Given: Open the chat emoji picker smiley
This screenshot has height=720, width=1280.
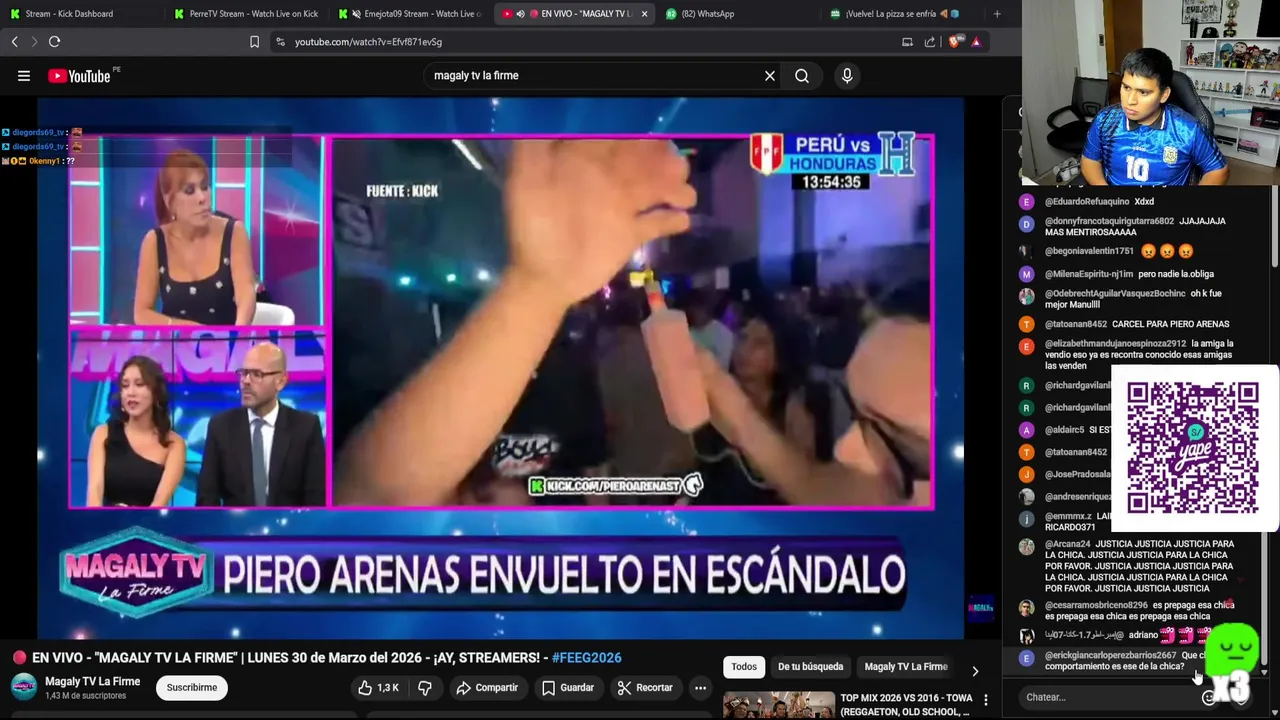Looking at the screenshot, I should (1209, 697).
